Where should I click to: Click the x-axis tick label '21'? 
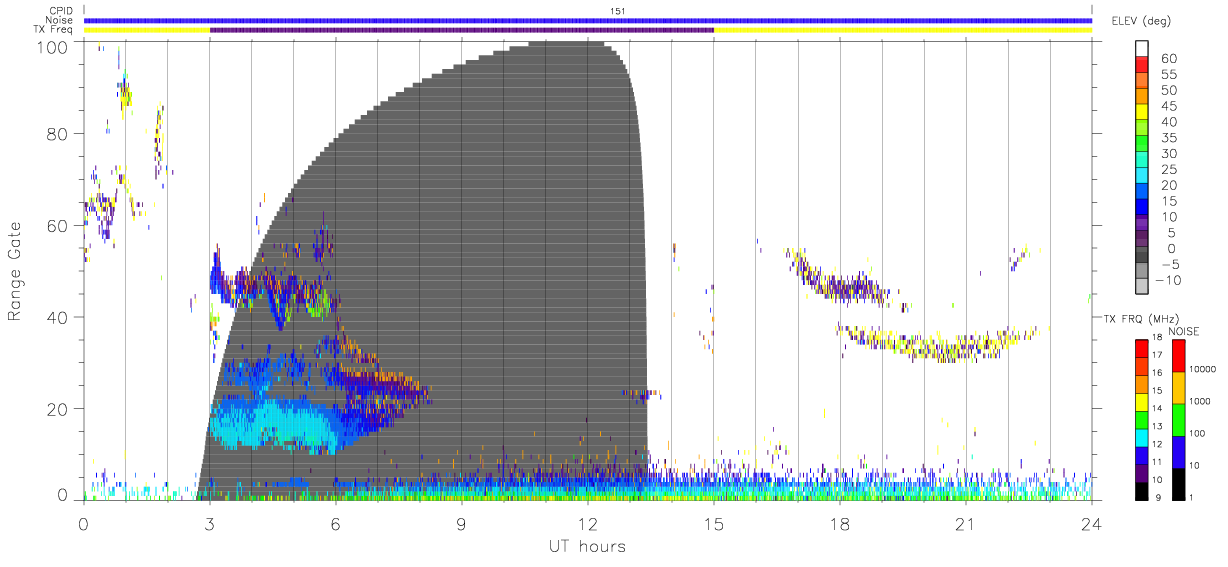coord(965,523)
